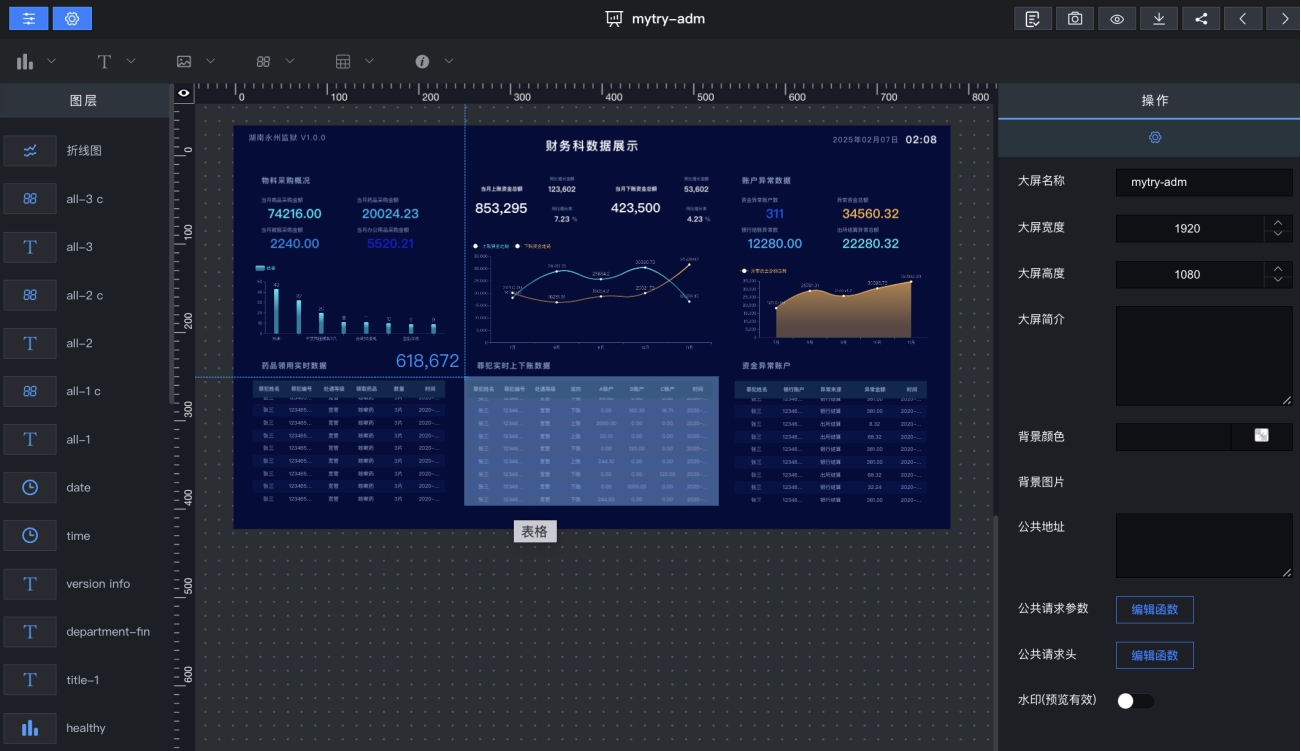Open the text components dropdown
The height and width of the screenshot is (751, 1301).
click(x=116, y=61)
